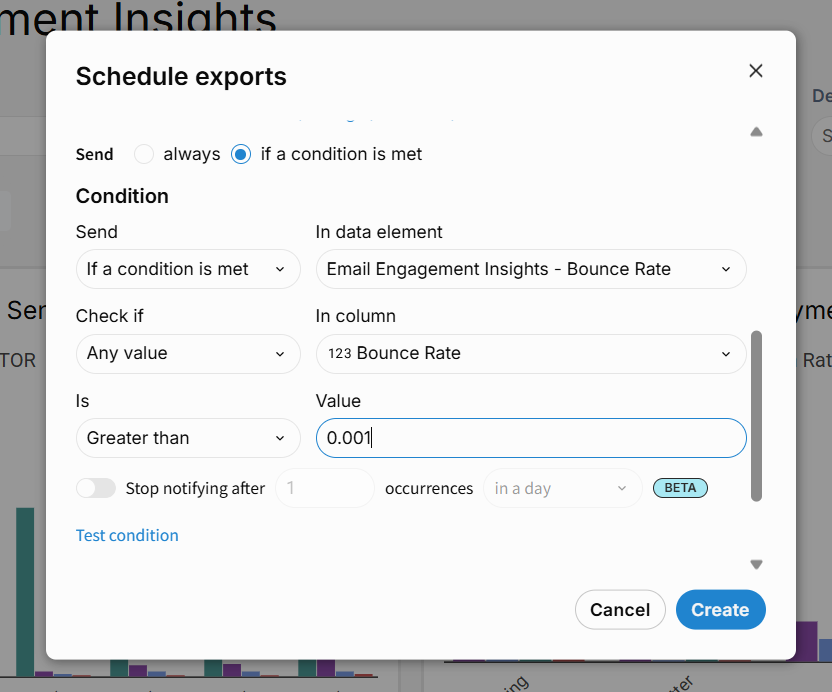832x692 pixels.
Task: Open the Send condition dropdown
Action: [x=188, y=269]
